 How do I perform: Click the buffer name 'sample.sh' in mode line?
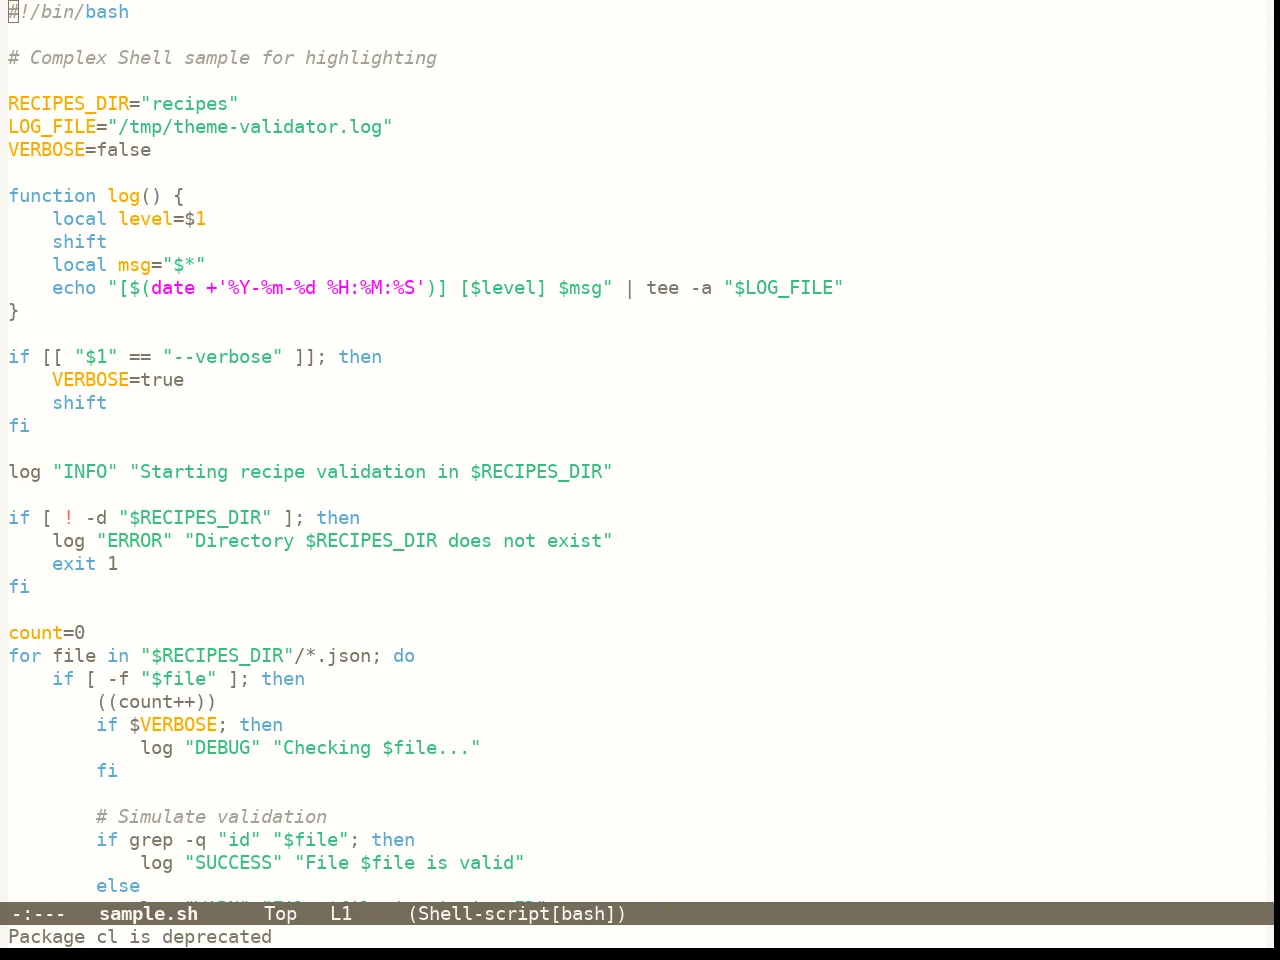pyautogui.click(x=148, y=914)
